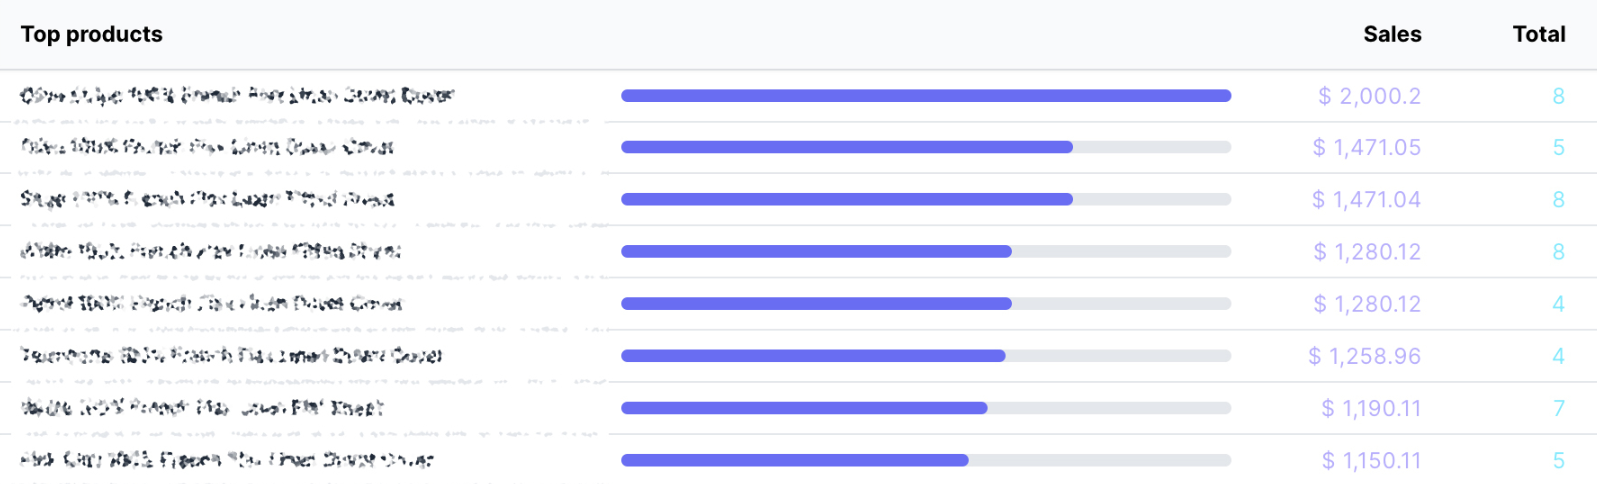Click the bar in the $ 1,471.04 row
Viewport: 1597px width, 484px height.
click(926, 199)
